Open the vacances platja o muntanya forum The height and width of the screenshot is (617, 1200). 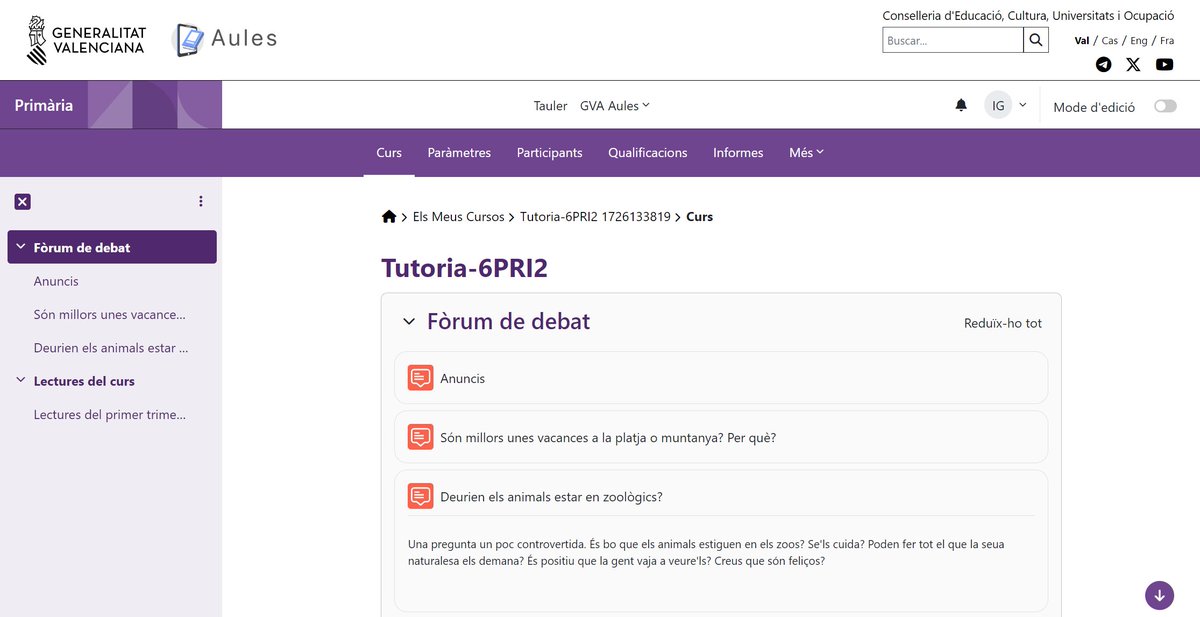click(608, 438)
